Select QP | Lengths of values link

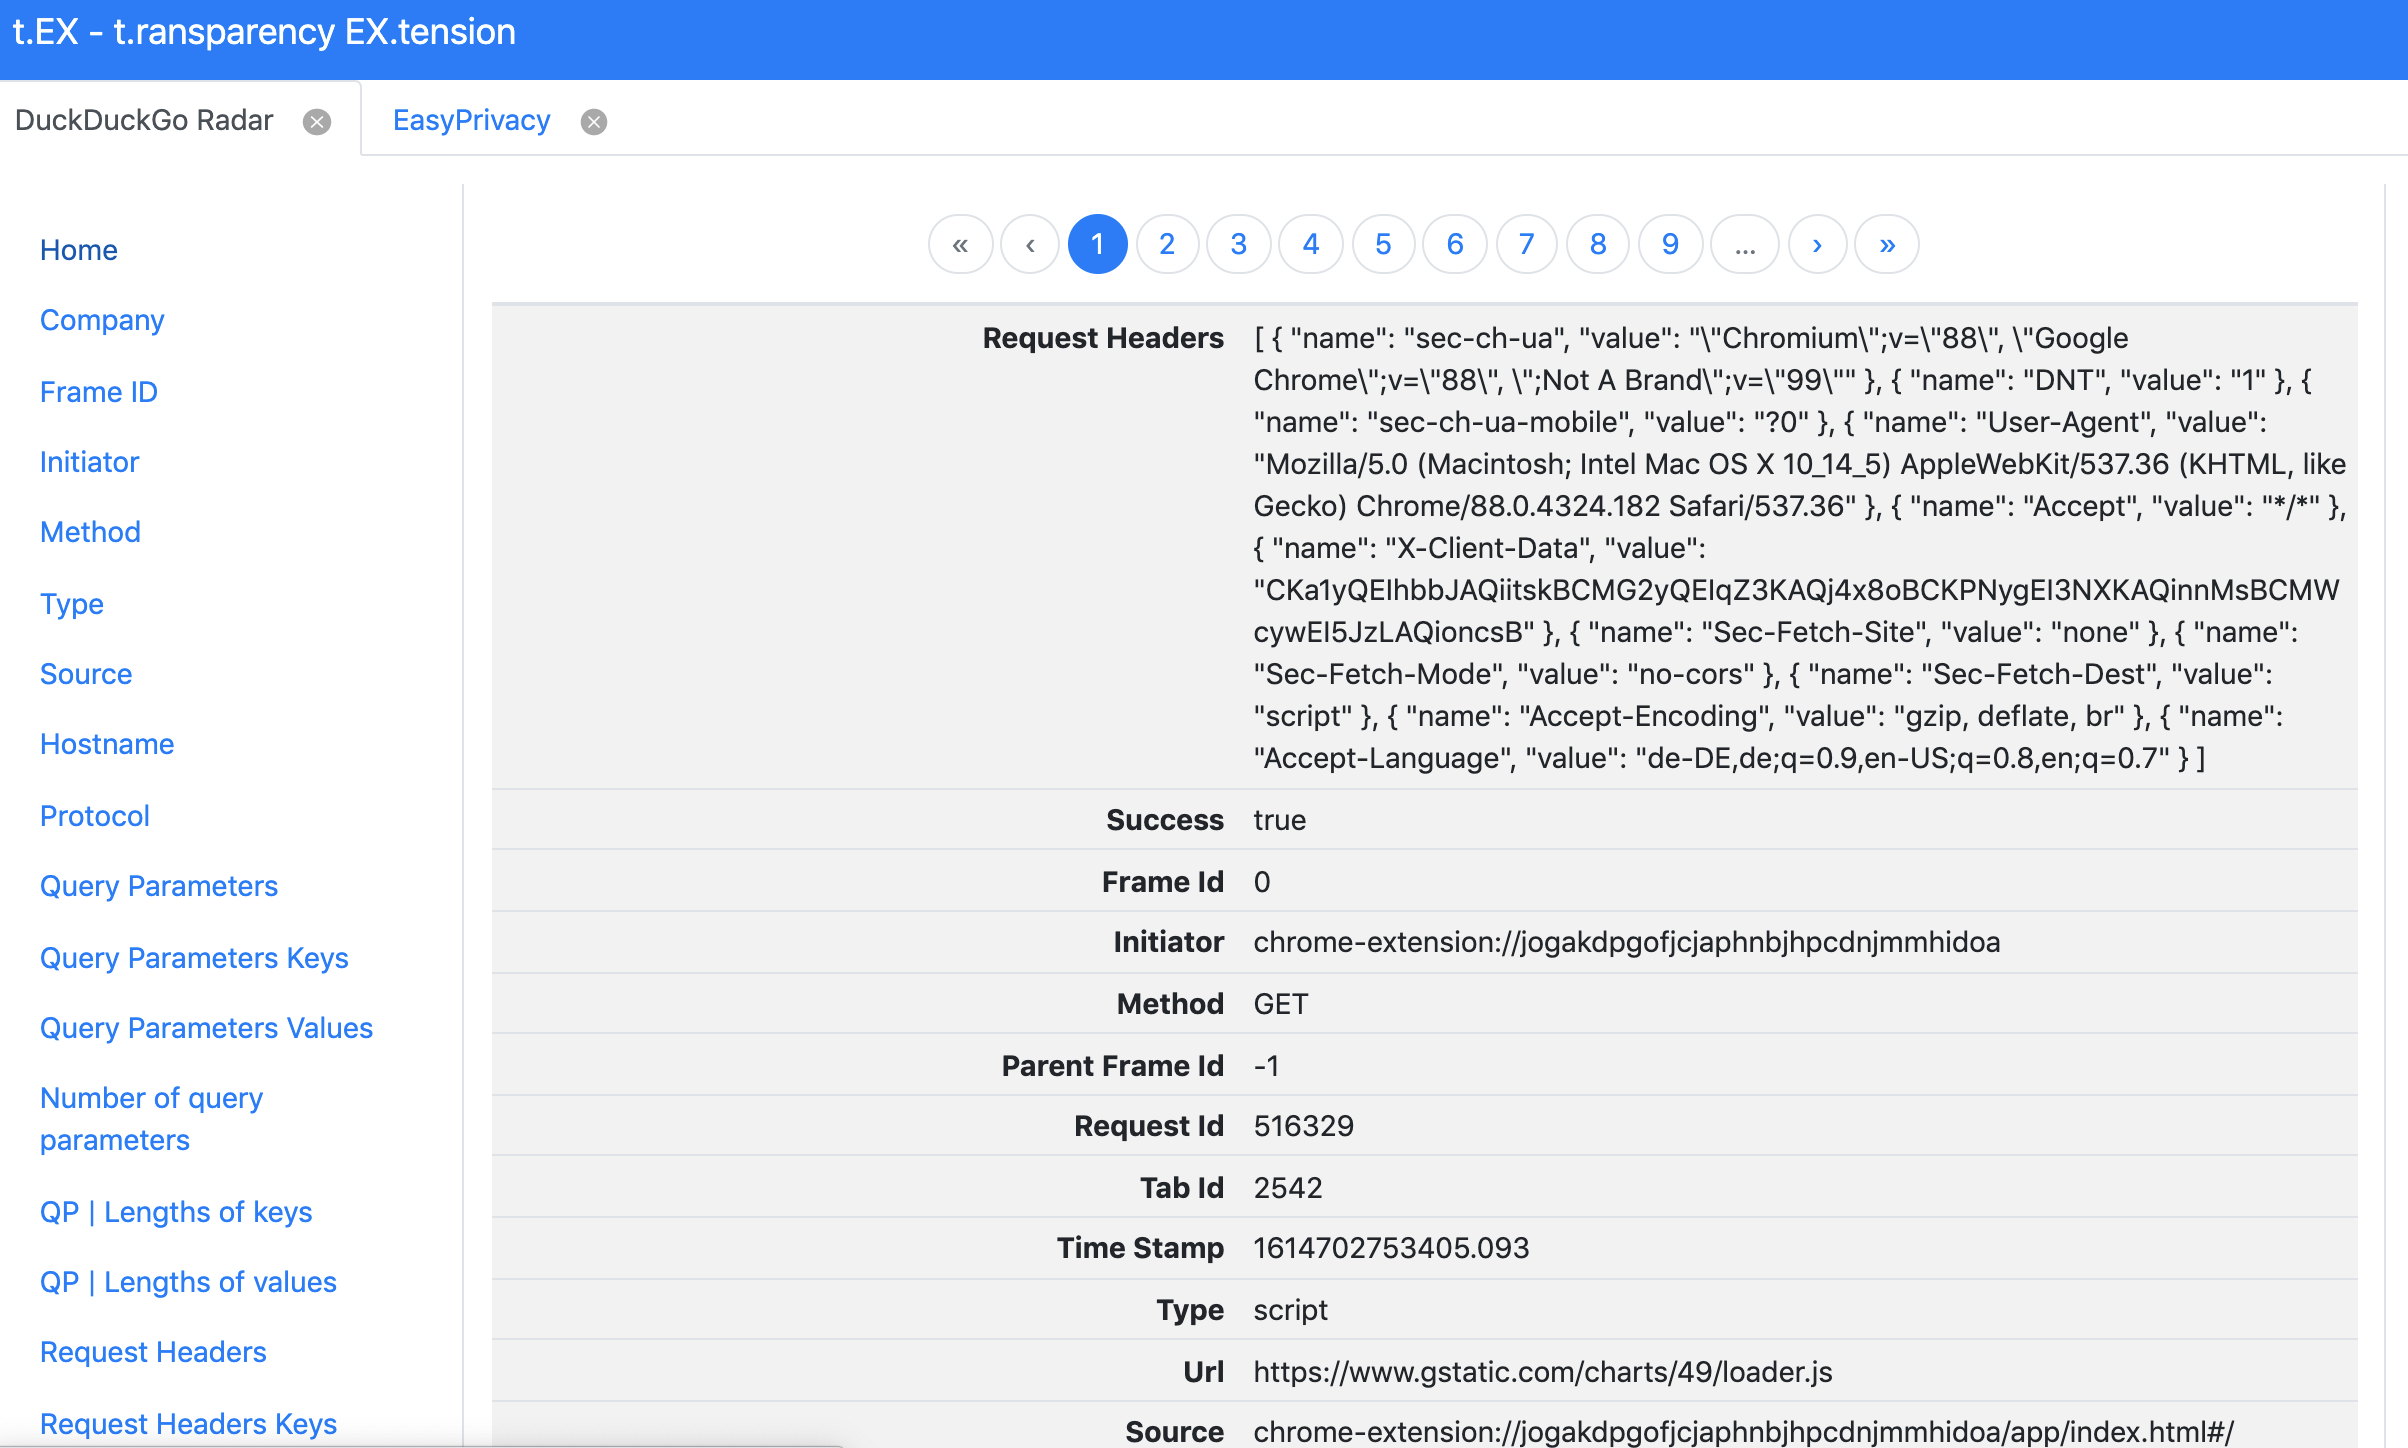tap(188, 1282)
